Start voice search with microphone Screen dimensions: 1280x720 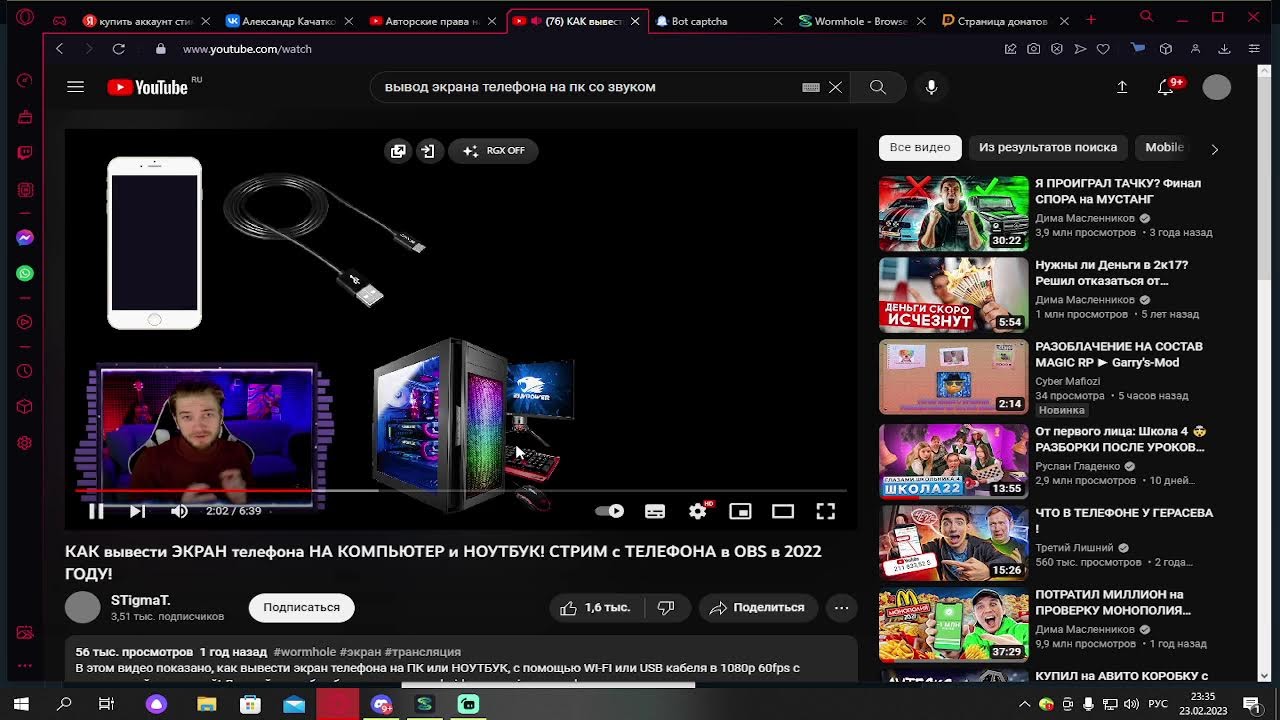[931, 87]
